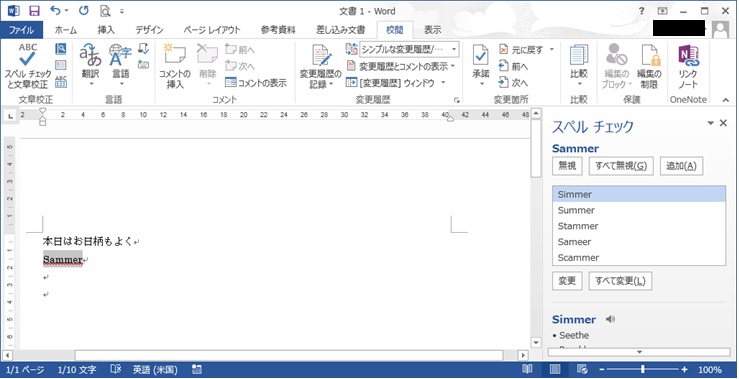This screenshot has height=379, width=739.
Task: Reject the change (元に戻す)
Action: tap(521, 49)
